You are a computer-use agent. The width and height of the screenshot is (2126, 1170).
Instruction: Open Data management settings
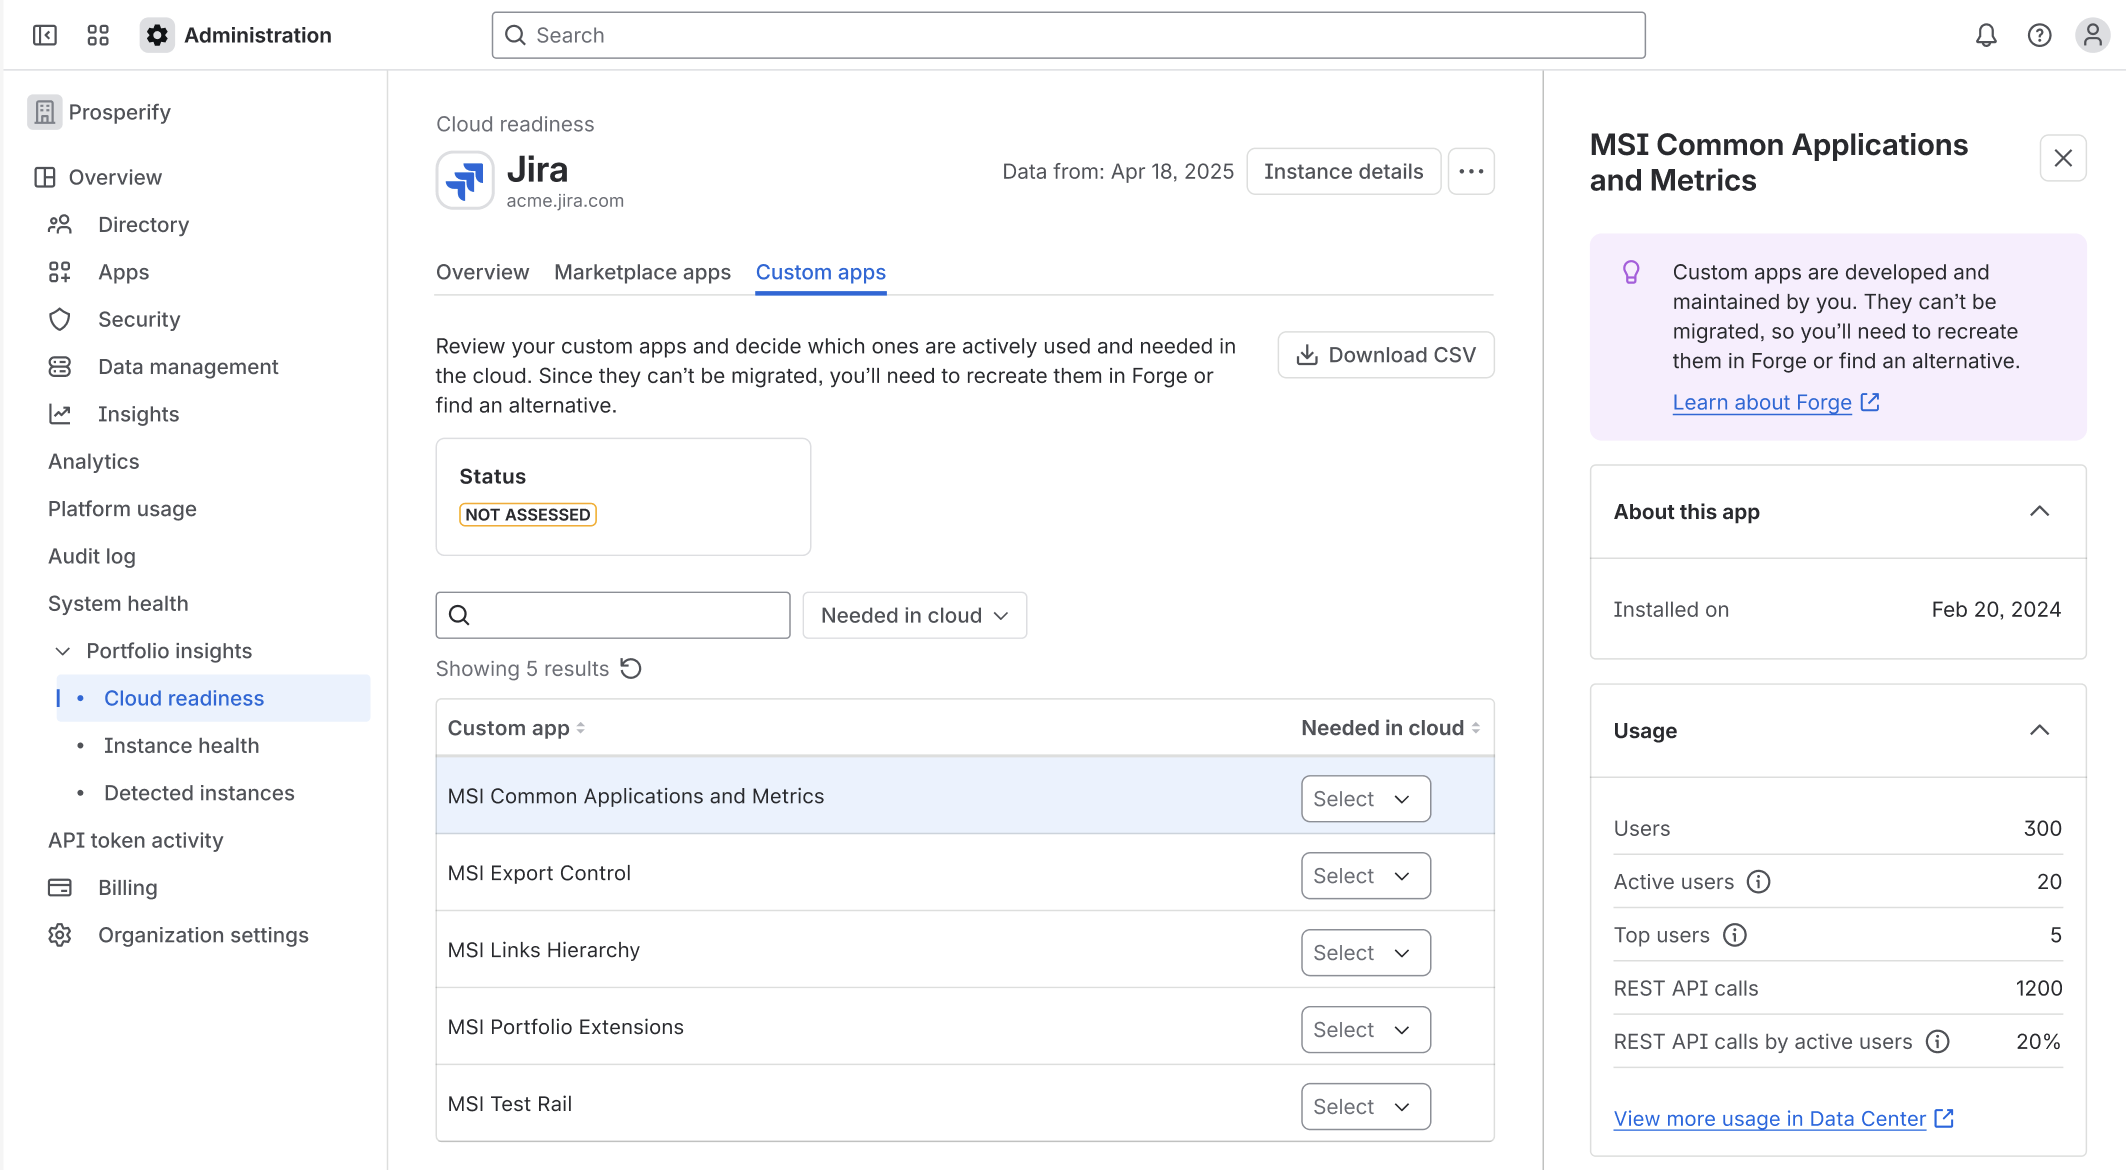[x=188, y=366]
